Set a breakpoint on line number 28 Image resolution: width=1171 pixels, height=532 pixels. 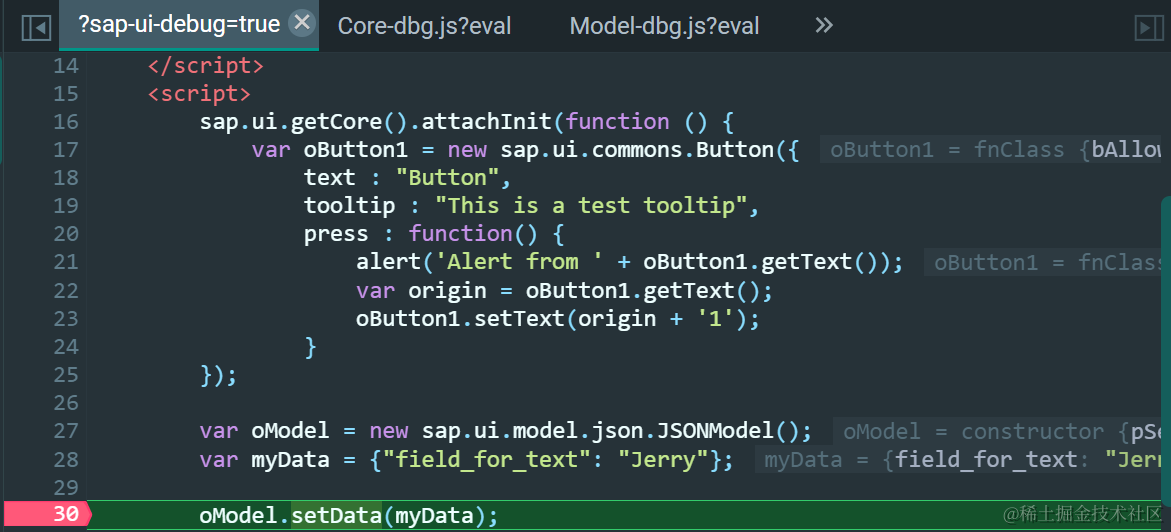(66, 460)
